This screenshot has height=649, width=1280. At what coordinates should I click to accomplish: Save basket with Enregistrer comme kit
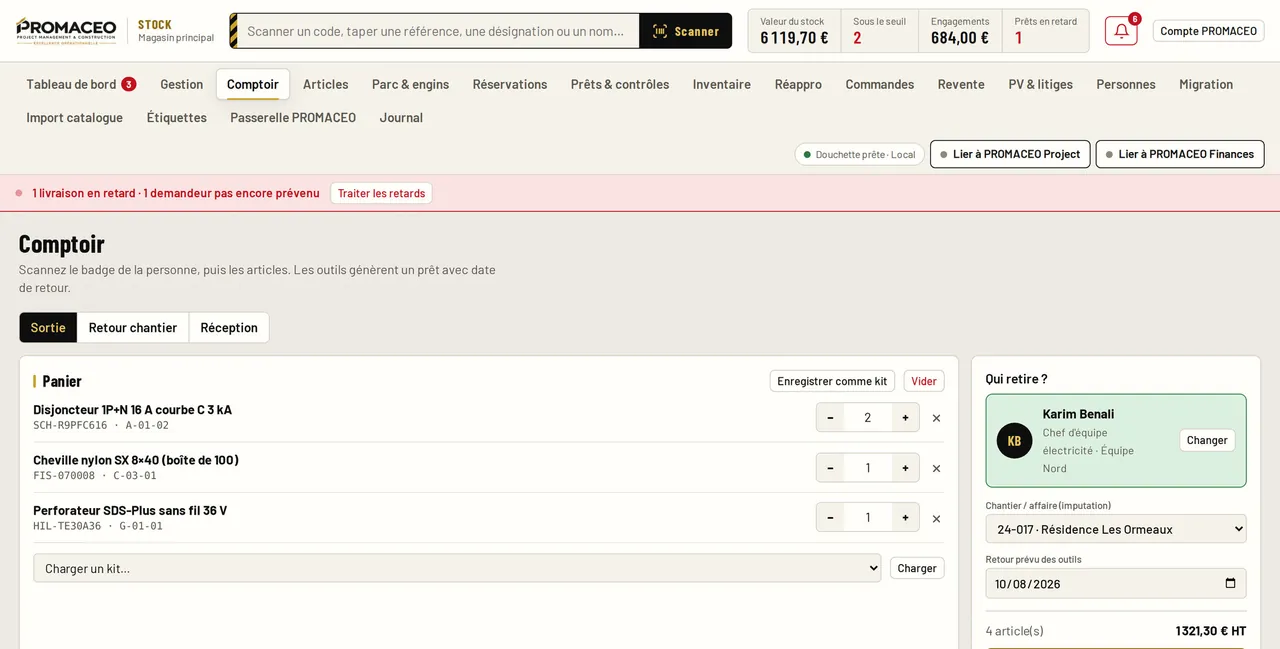(x=832, y=381)
